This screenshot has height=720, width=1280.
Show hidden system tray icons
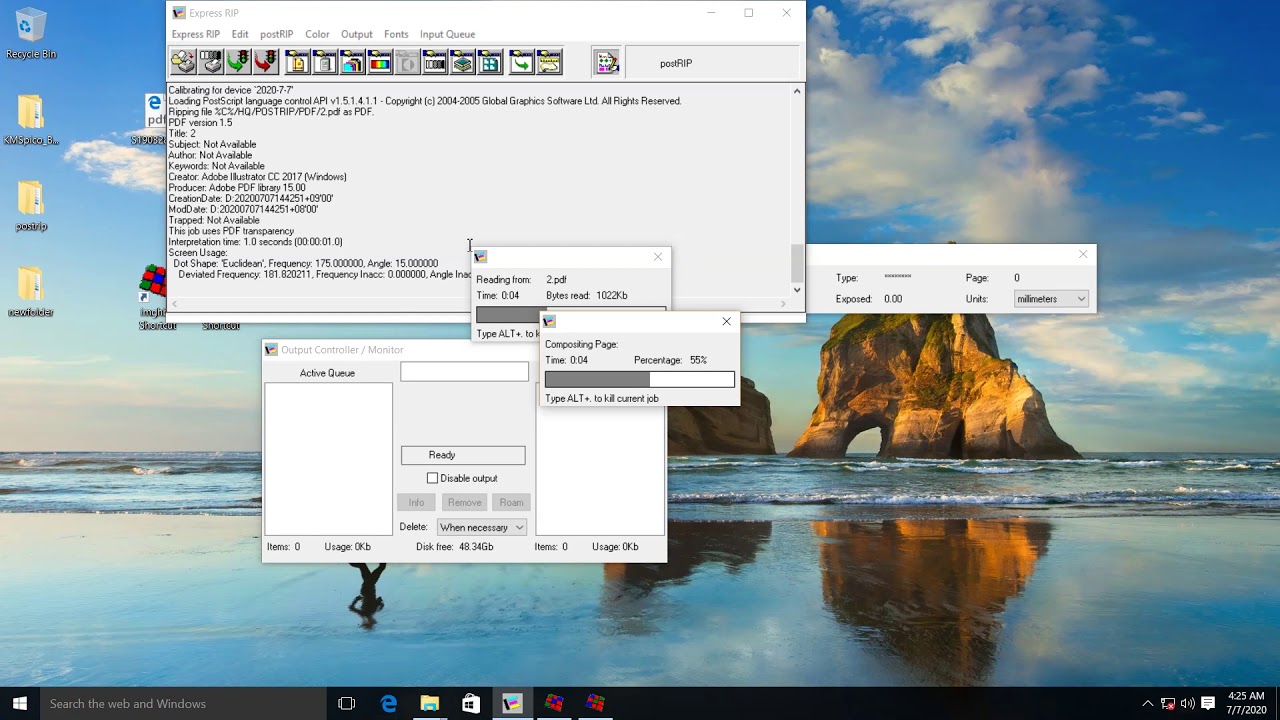coord(1147,704)
